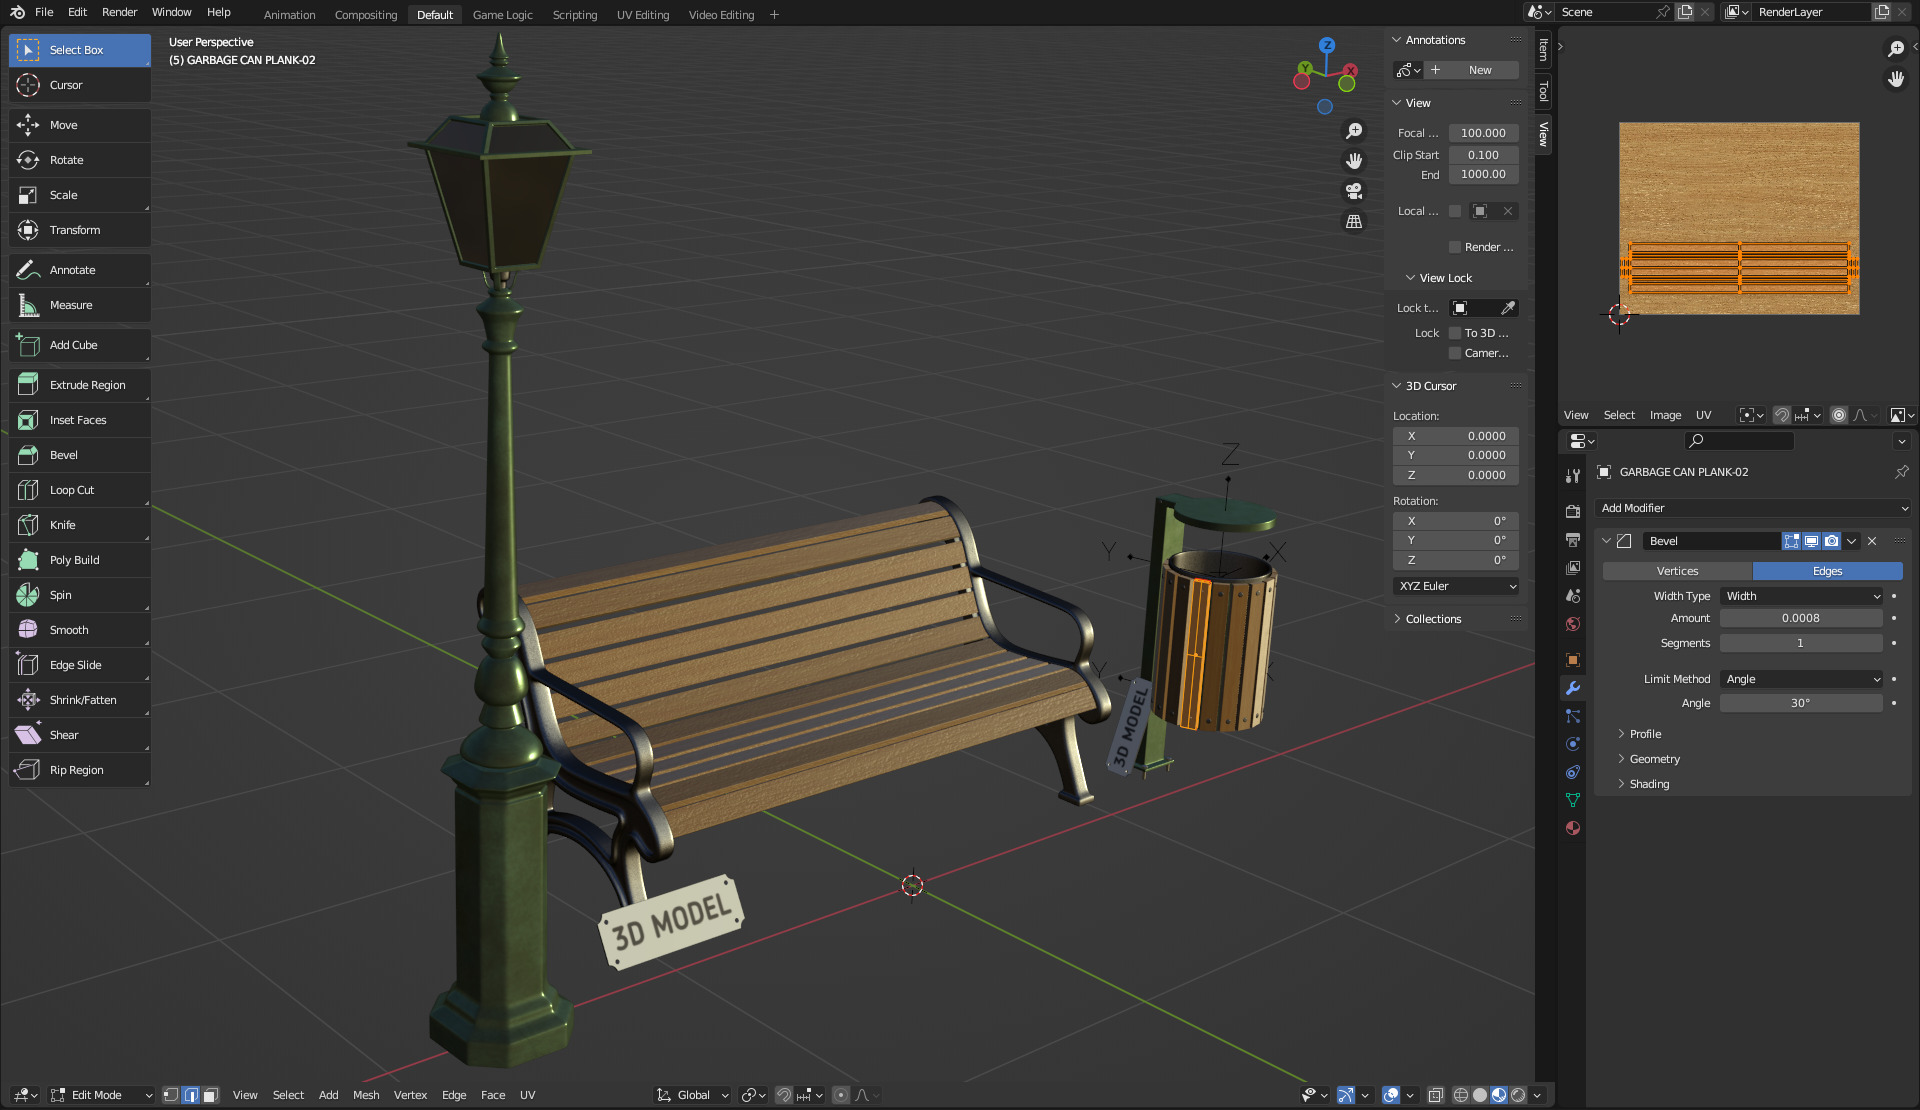Toggle the Render Region checkbox

pyautogui.click(x=1455, y=247)
